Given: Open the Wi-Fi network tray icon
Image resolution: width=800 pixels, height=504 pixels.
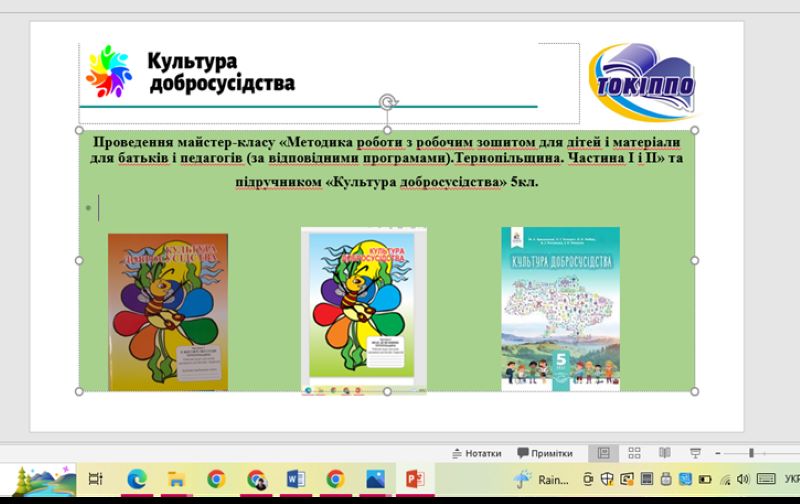Looking at the screenshot, I should pyautogui.click(x=725, y=479).
